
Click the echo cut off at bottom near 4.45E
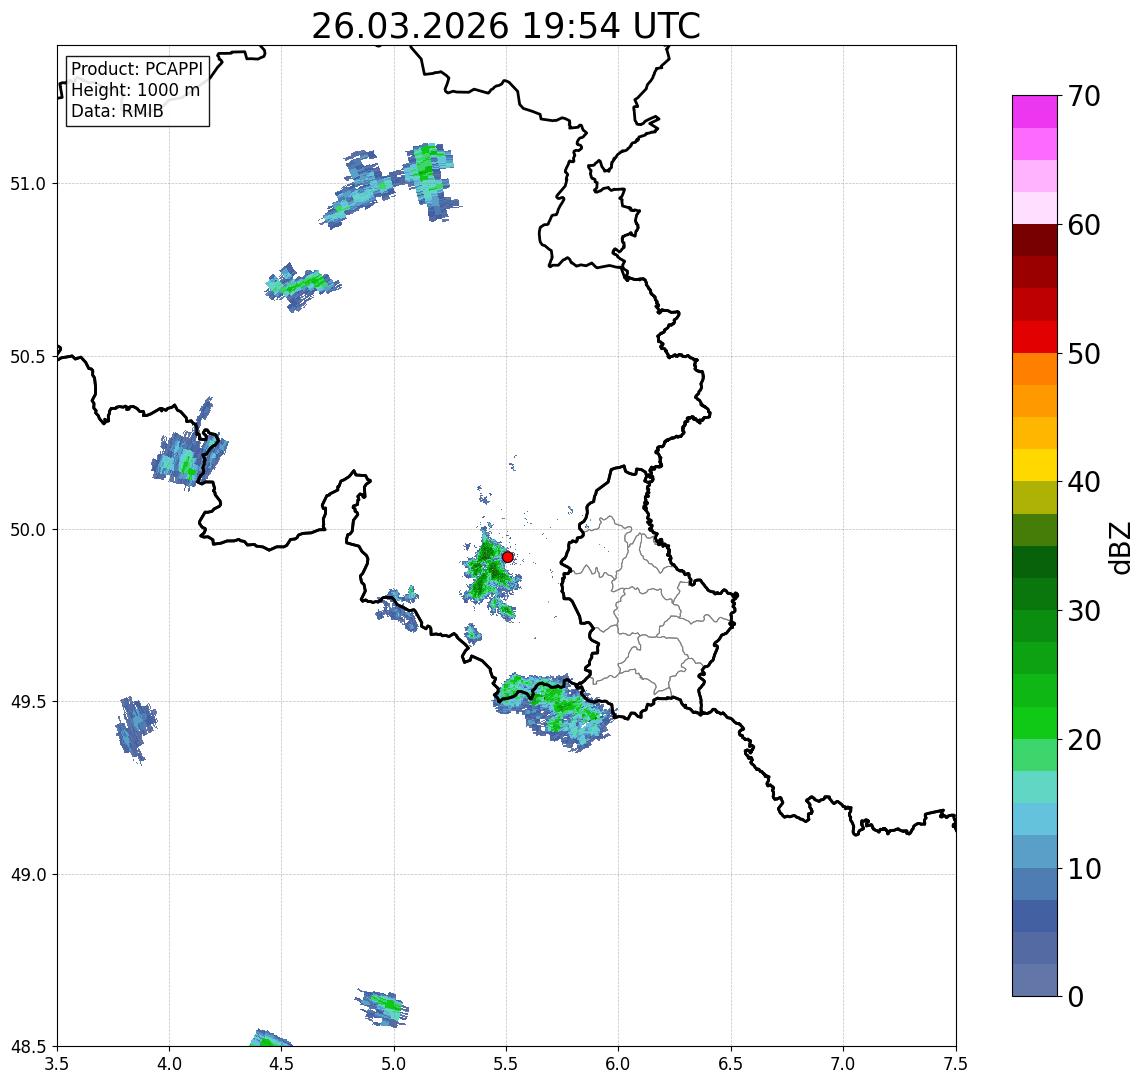pos(269,1038)
